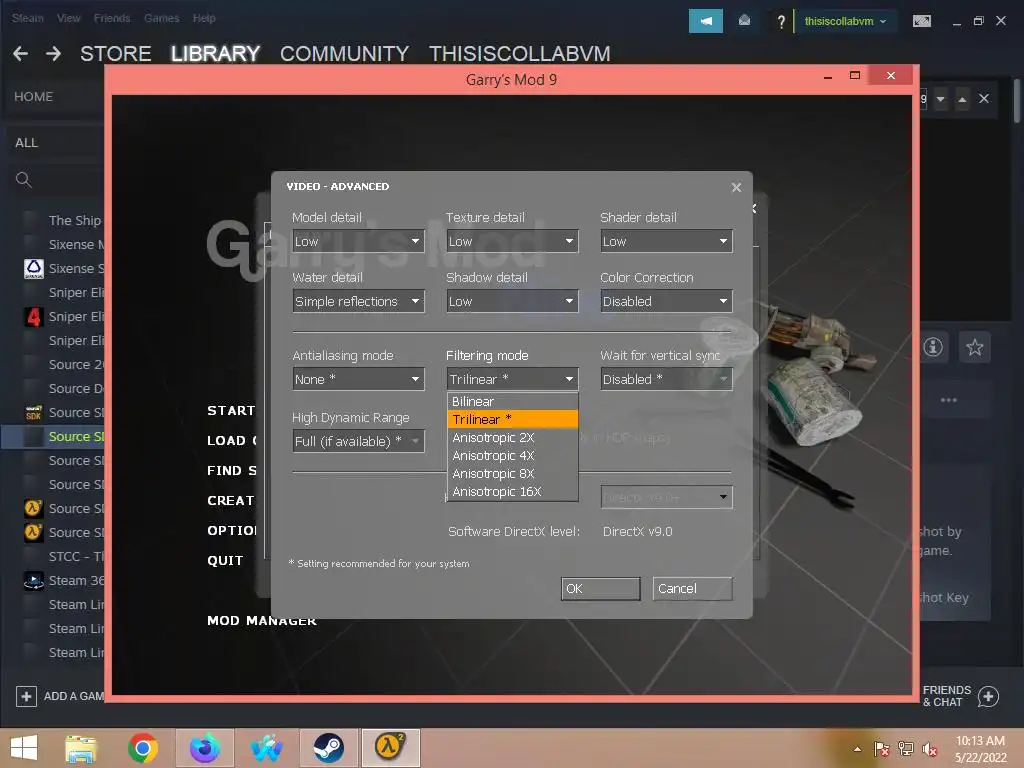
Task: Open the View menu
Action: (x=69, y=18)
